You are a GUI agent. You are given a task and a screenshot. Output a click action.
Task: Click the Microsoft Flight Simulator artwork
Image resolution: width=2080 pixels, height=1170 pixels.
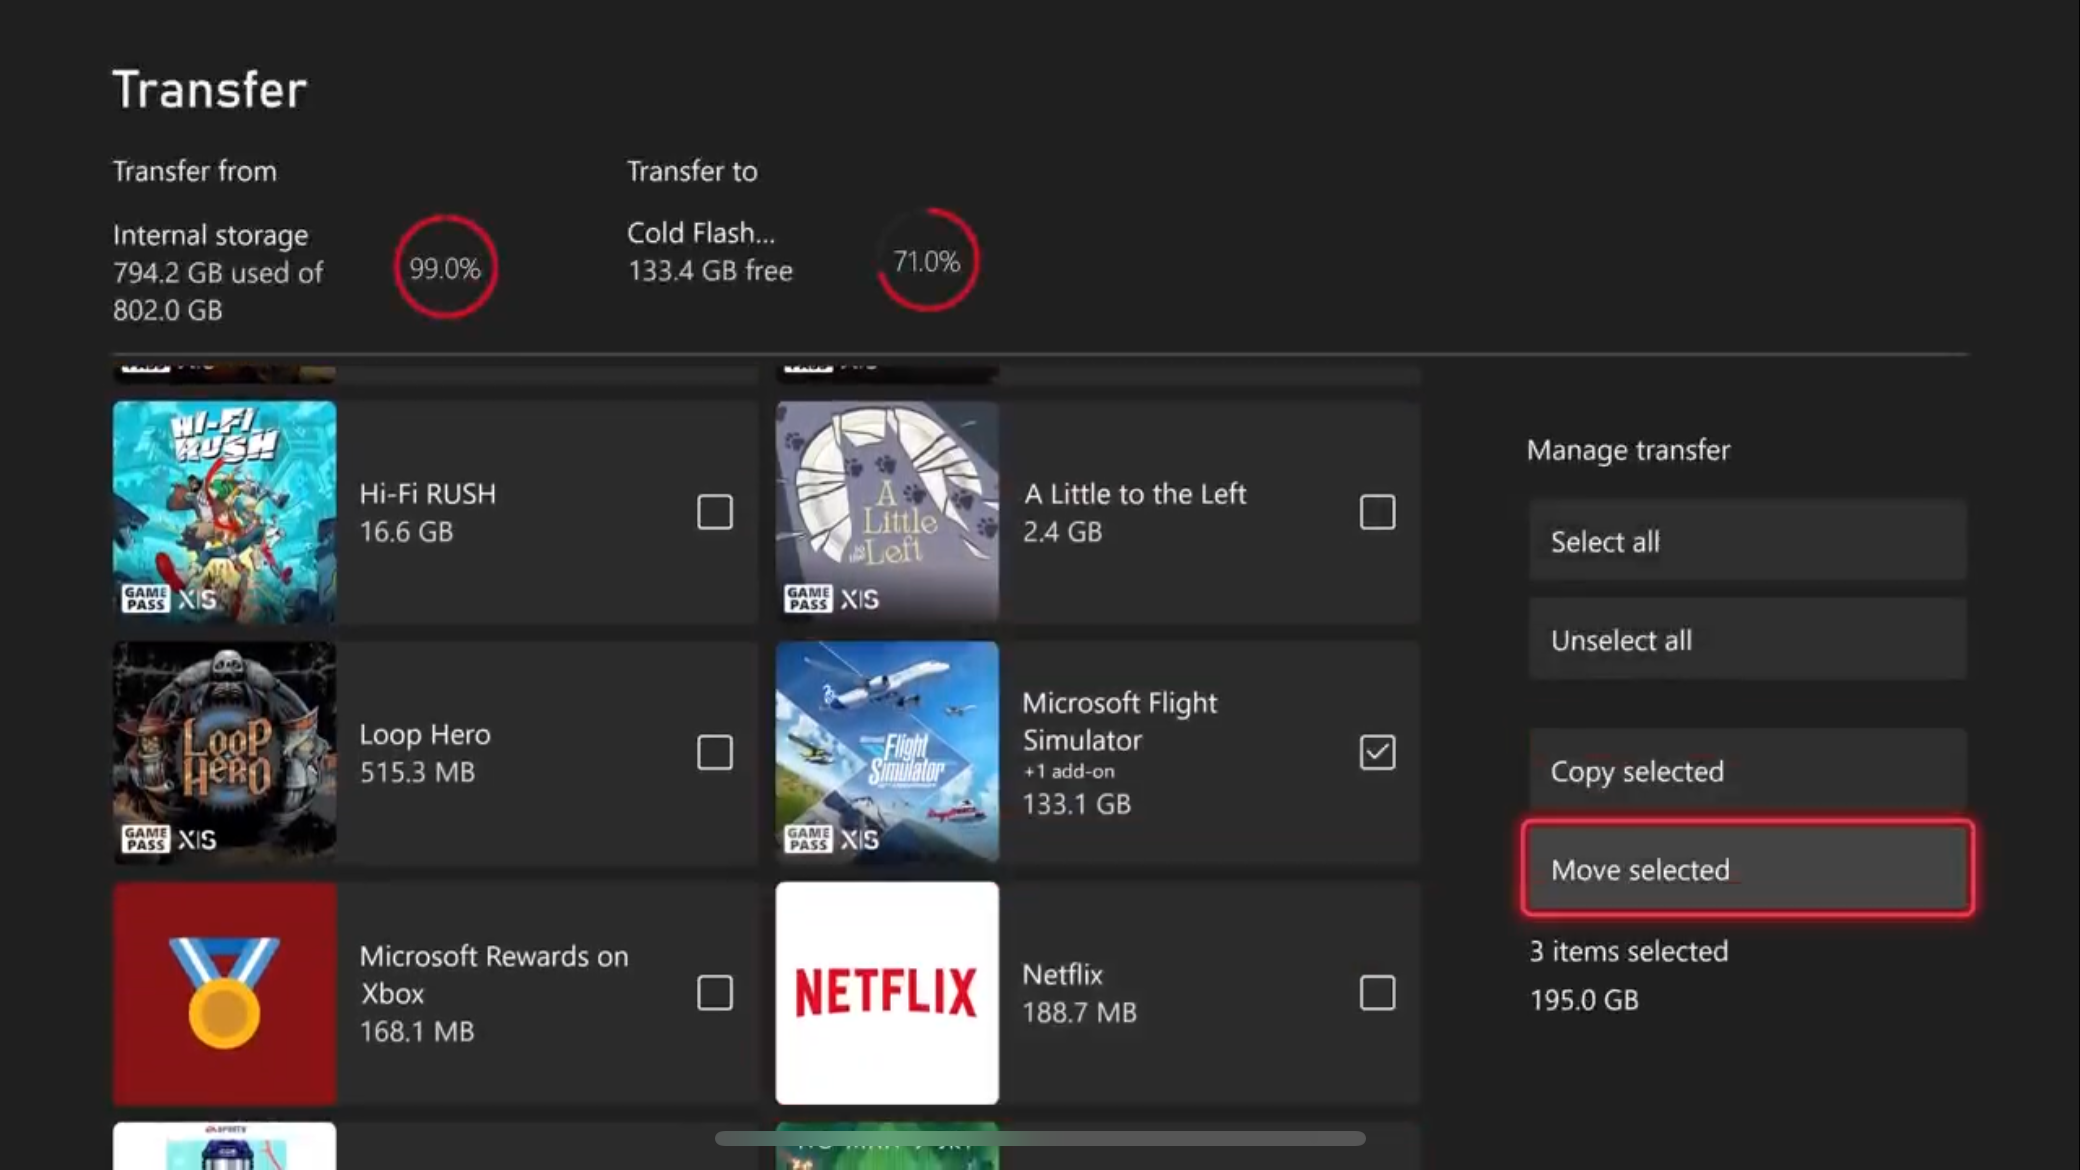(x=886, y=752)
